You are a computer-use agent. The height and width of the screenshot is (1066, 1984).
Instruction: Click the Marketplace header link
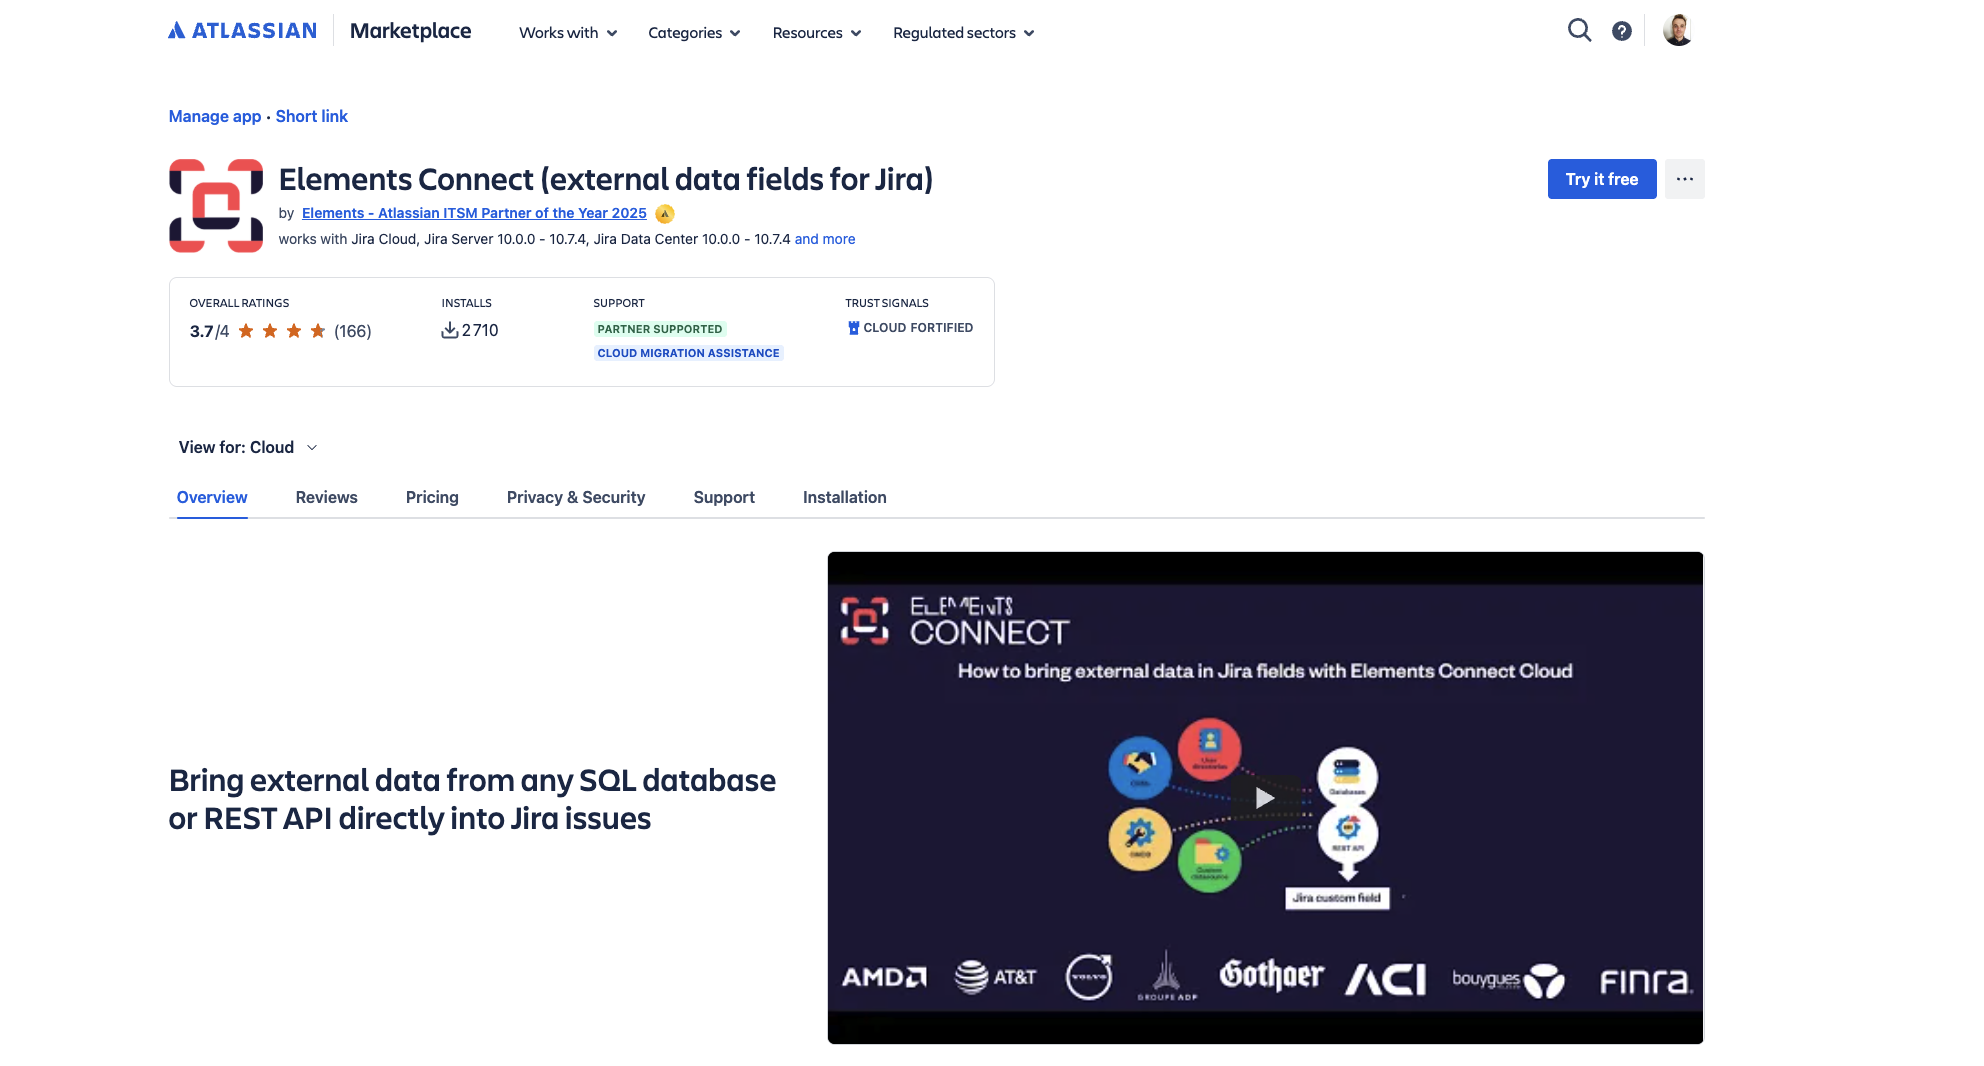coord(410,31)
